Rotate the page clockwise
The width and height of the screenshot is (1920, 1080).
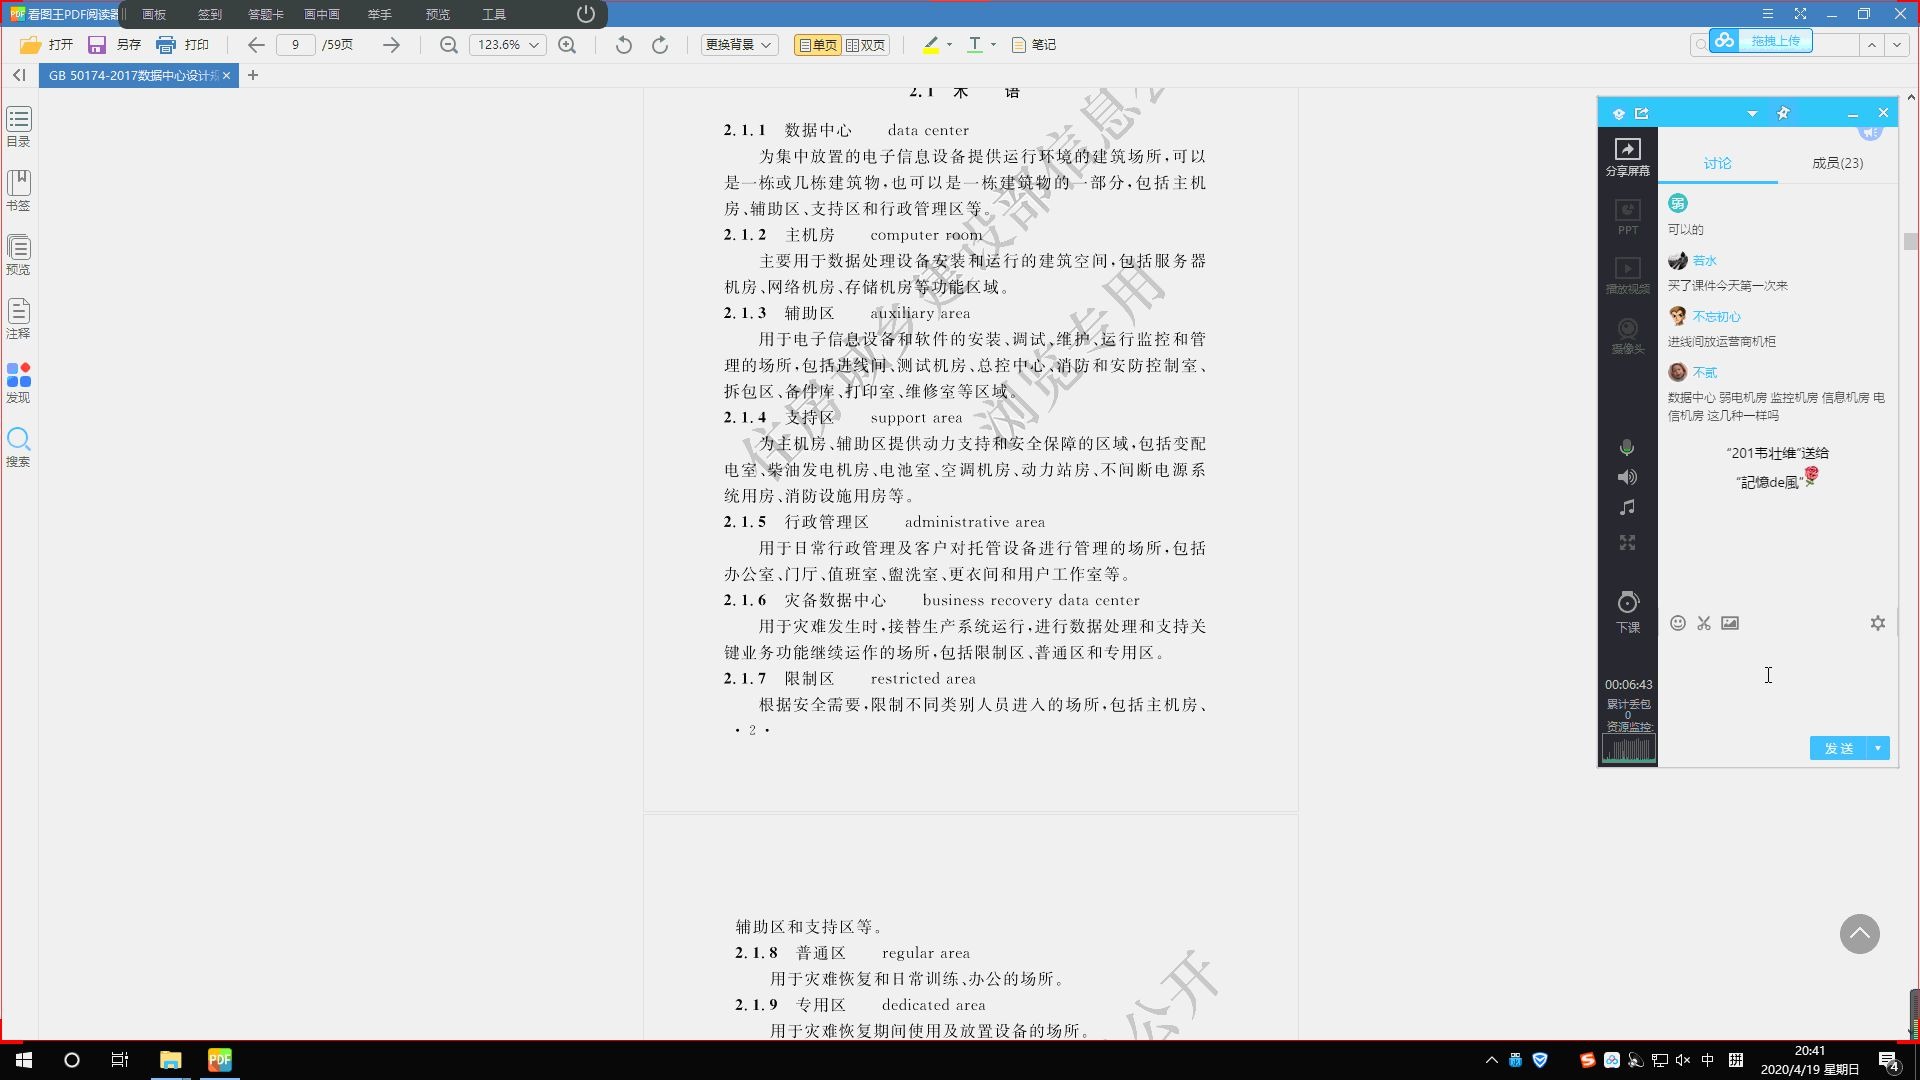(660, 45)
